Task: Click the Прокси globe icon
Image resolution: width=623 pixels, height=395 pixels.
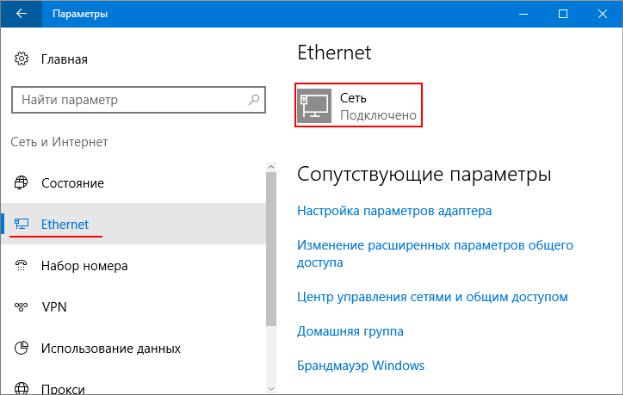Action: [21, 388]
